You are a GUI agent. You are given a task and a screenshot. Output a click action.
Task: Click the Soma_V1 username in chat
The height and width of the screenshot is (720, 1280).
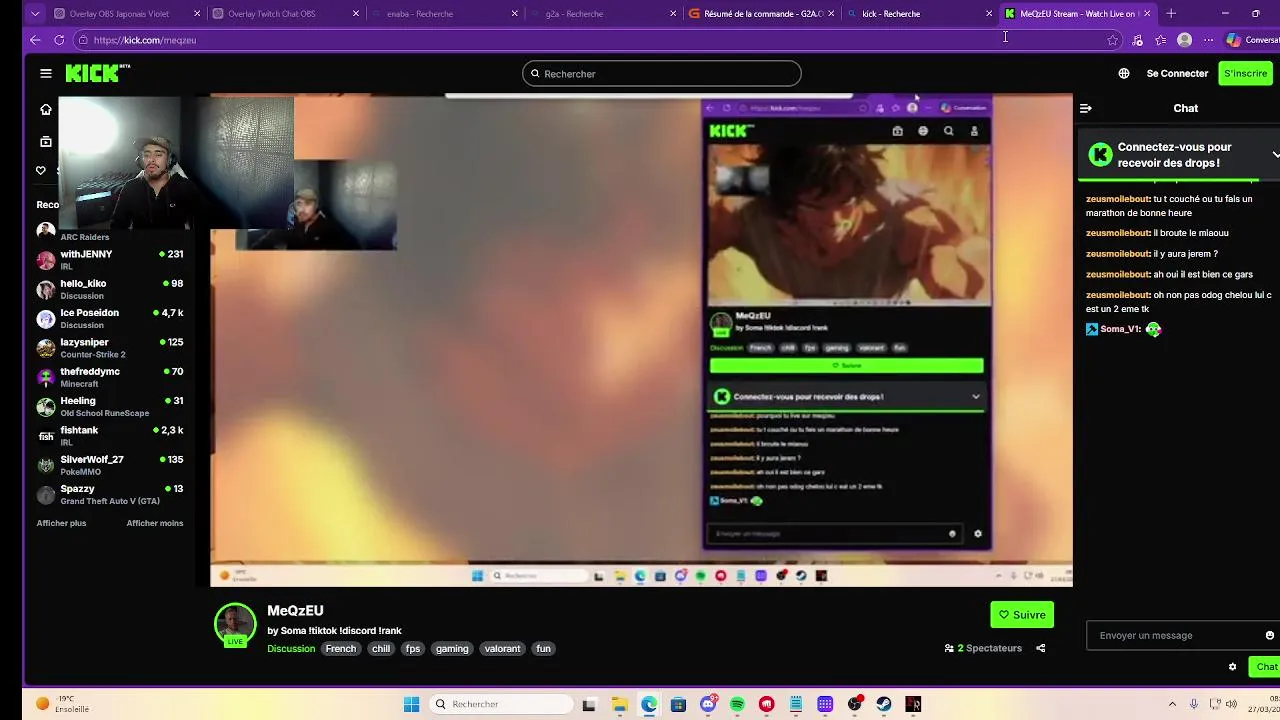coord(1120,329)
